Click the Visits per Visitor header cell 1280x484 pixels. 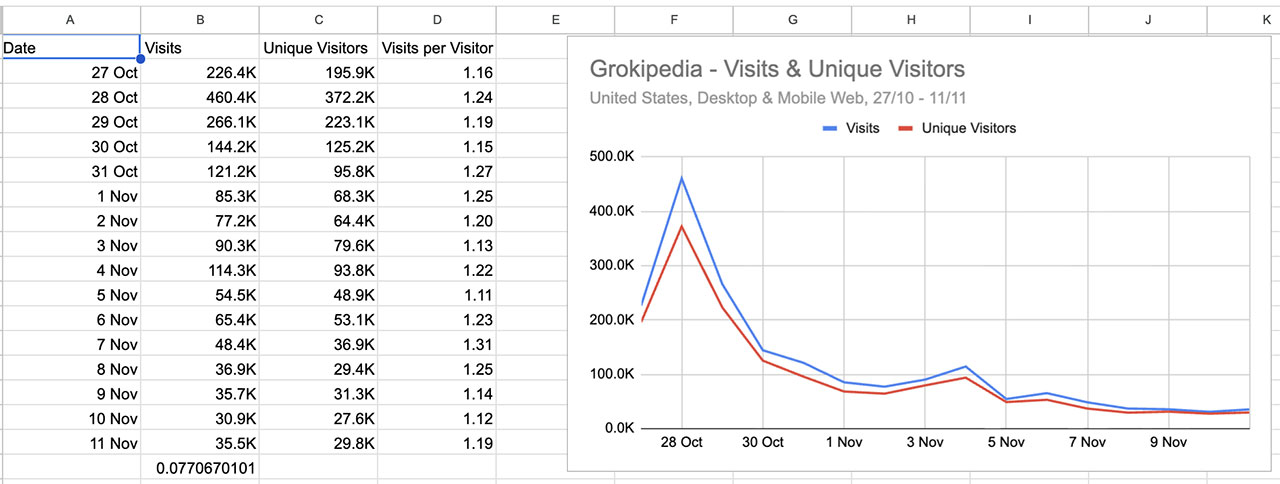437,47
